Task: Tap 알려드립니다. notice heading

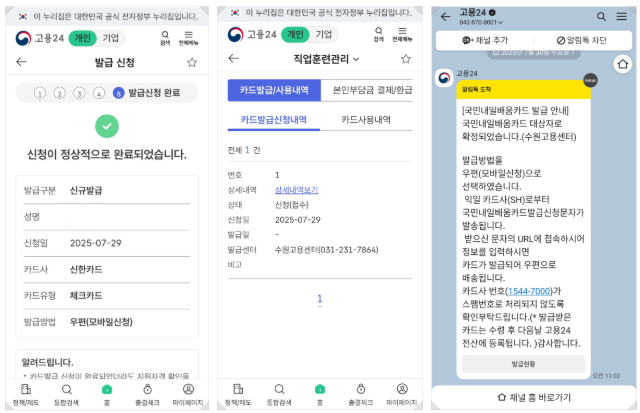Action: pos(47,362)
